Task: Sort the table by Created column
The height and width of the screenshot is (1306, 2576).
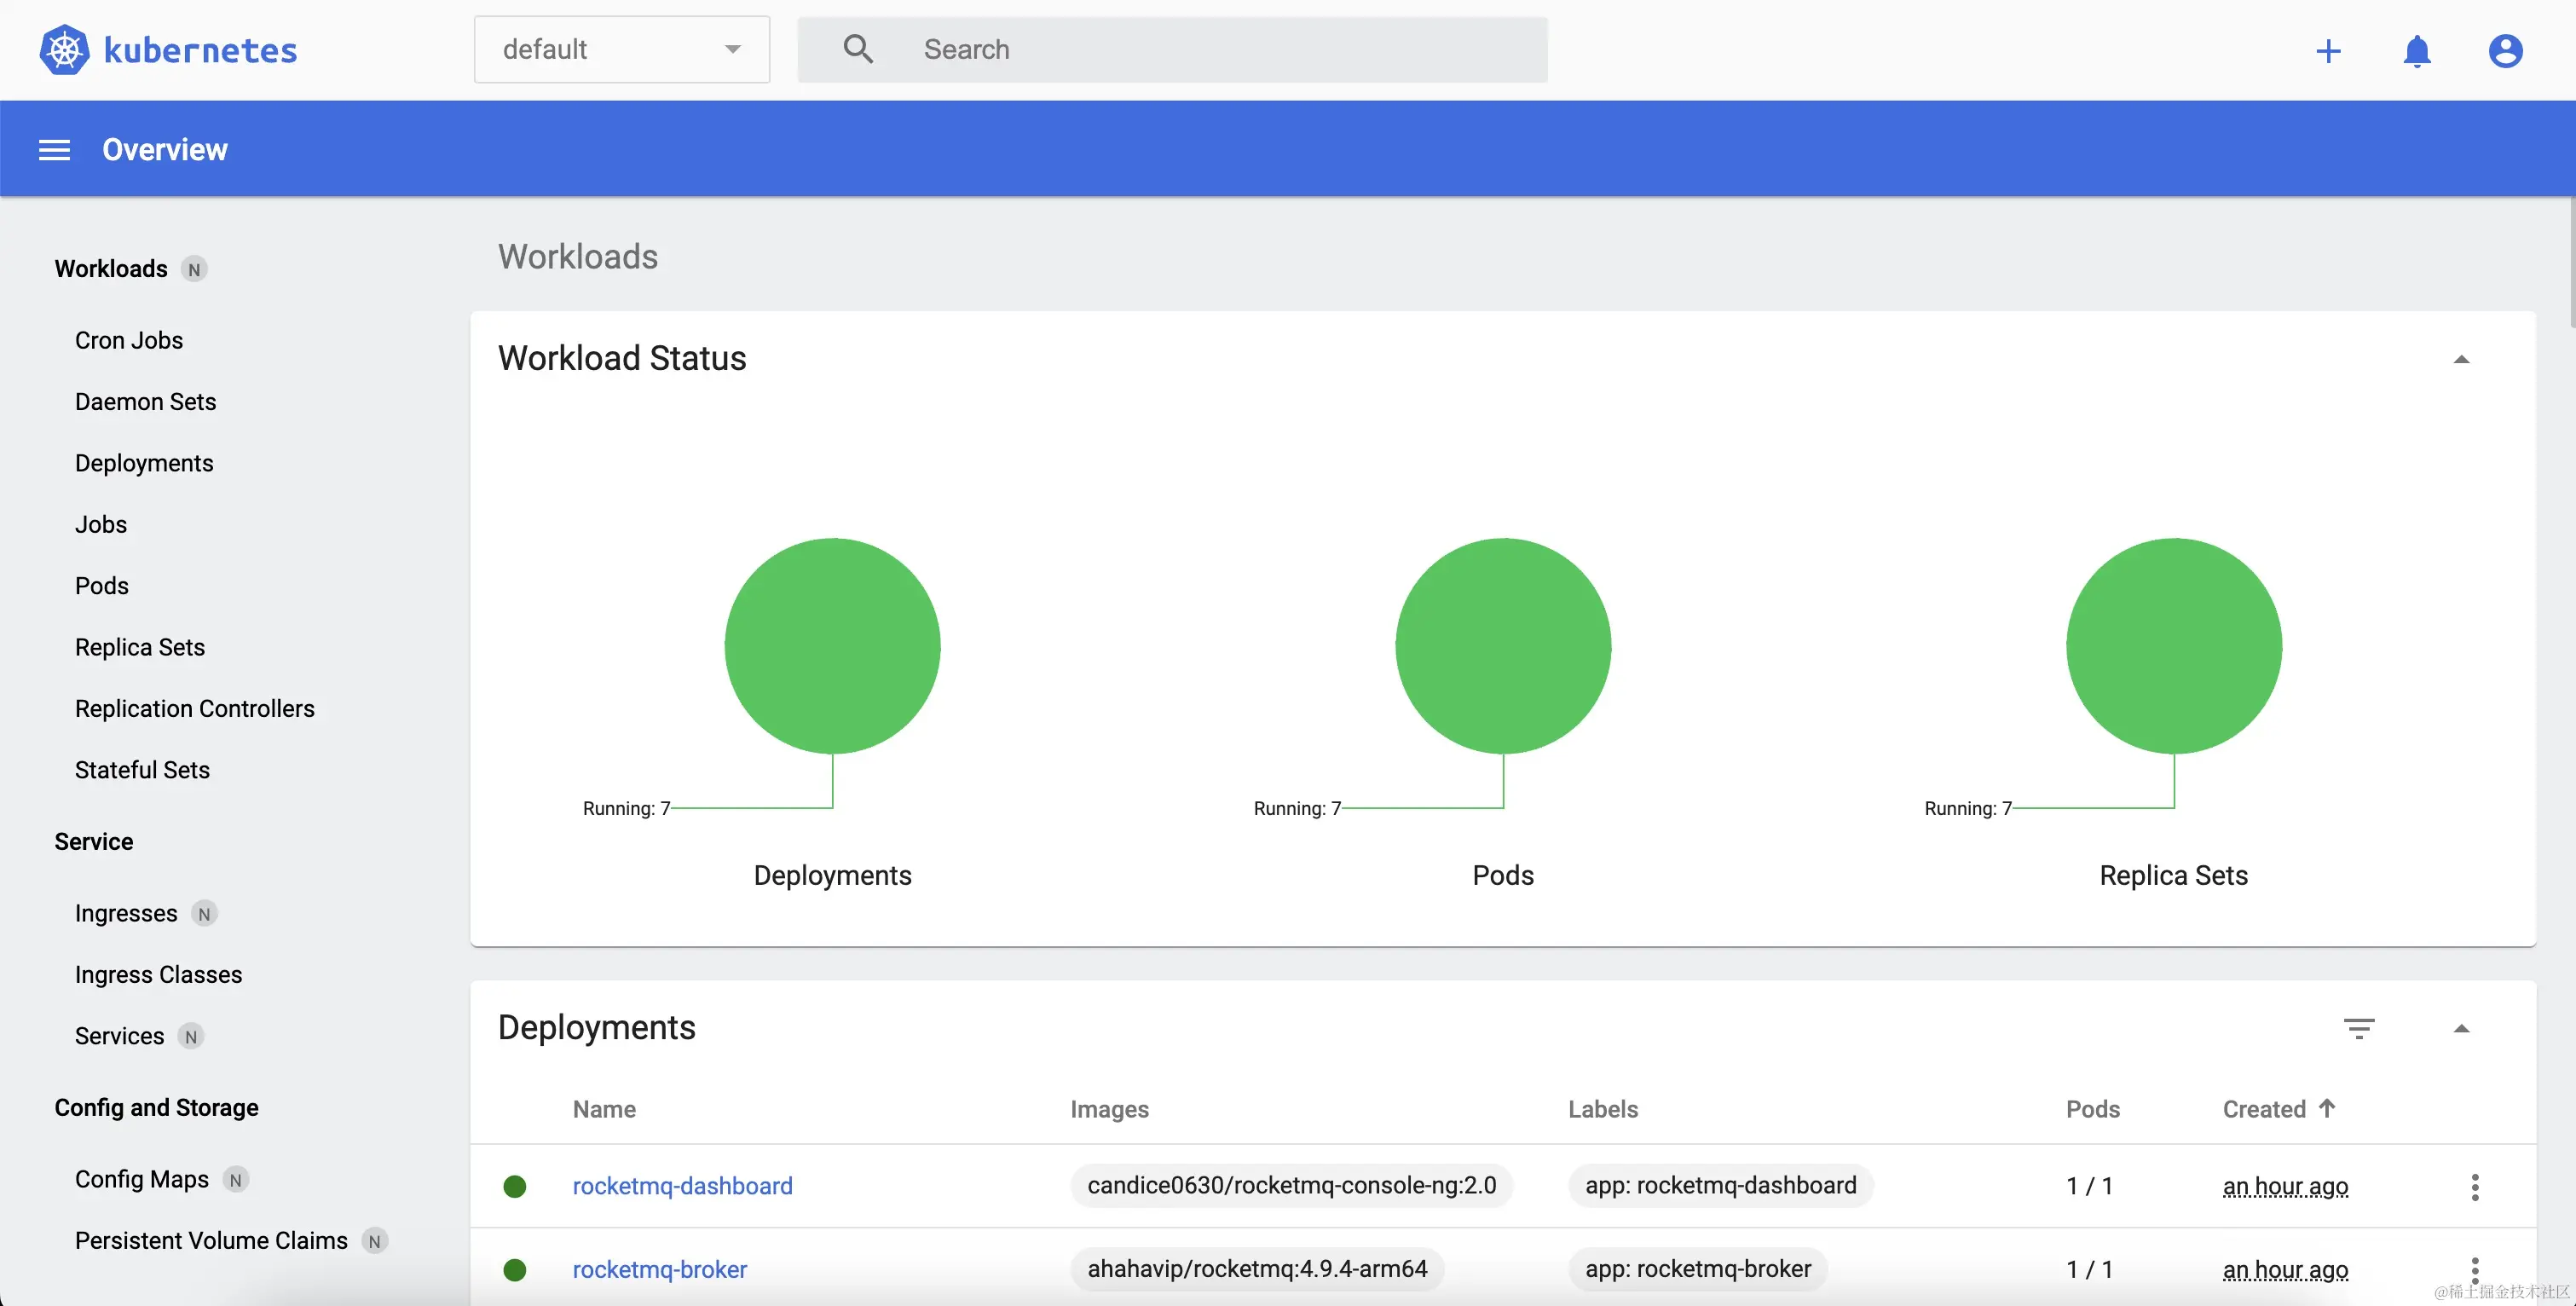Action: [2264, 1109]
